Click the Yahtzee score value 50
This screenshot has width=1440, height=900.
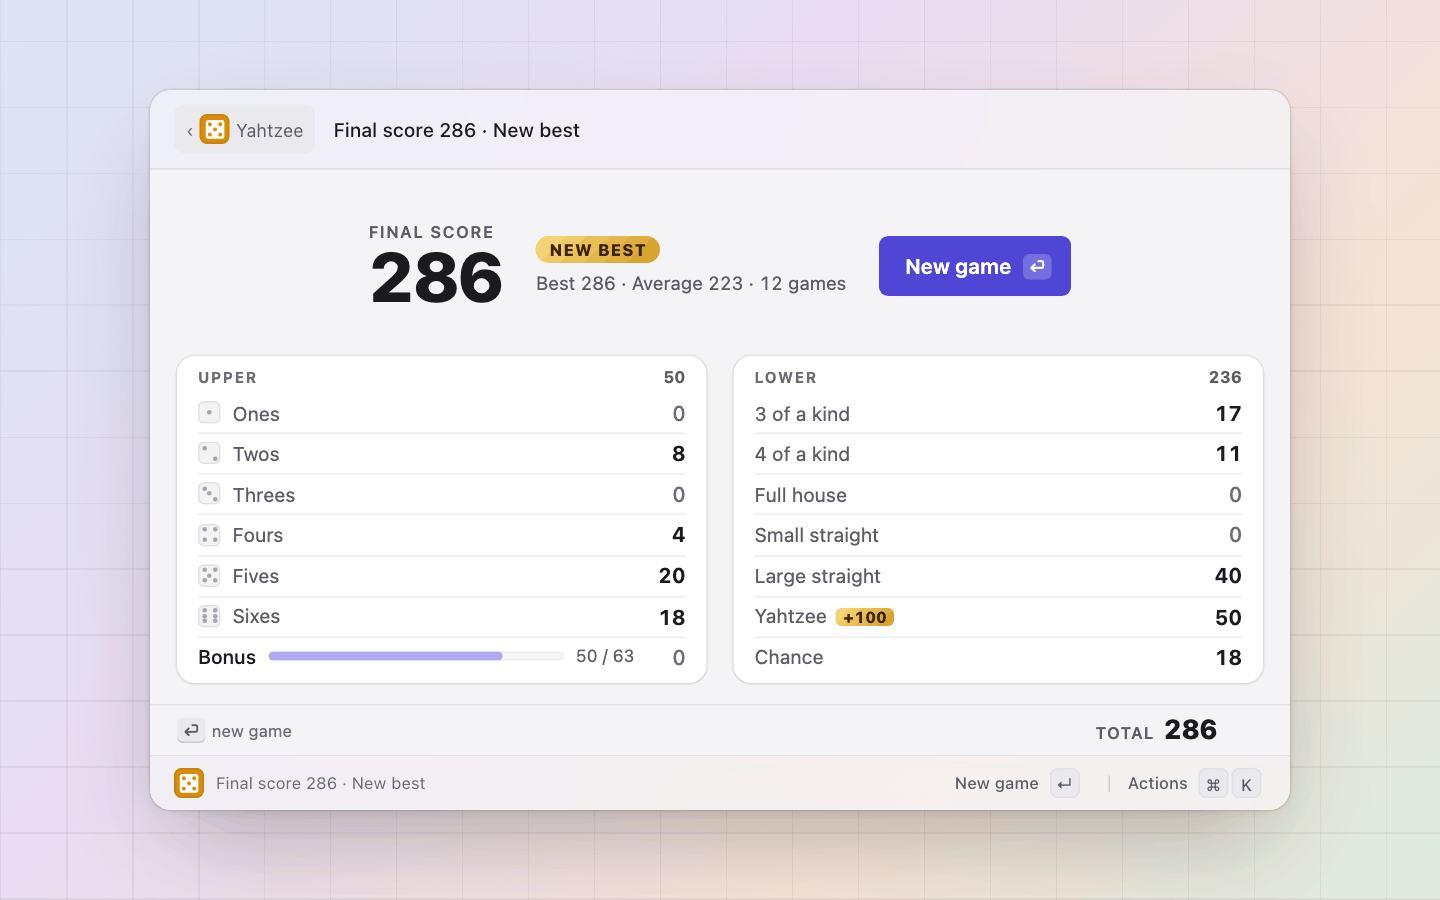(1228, 617)
